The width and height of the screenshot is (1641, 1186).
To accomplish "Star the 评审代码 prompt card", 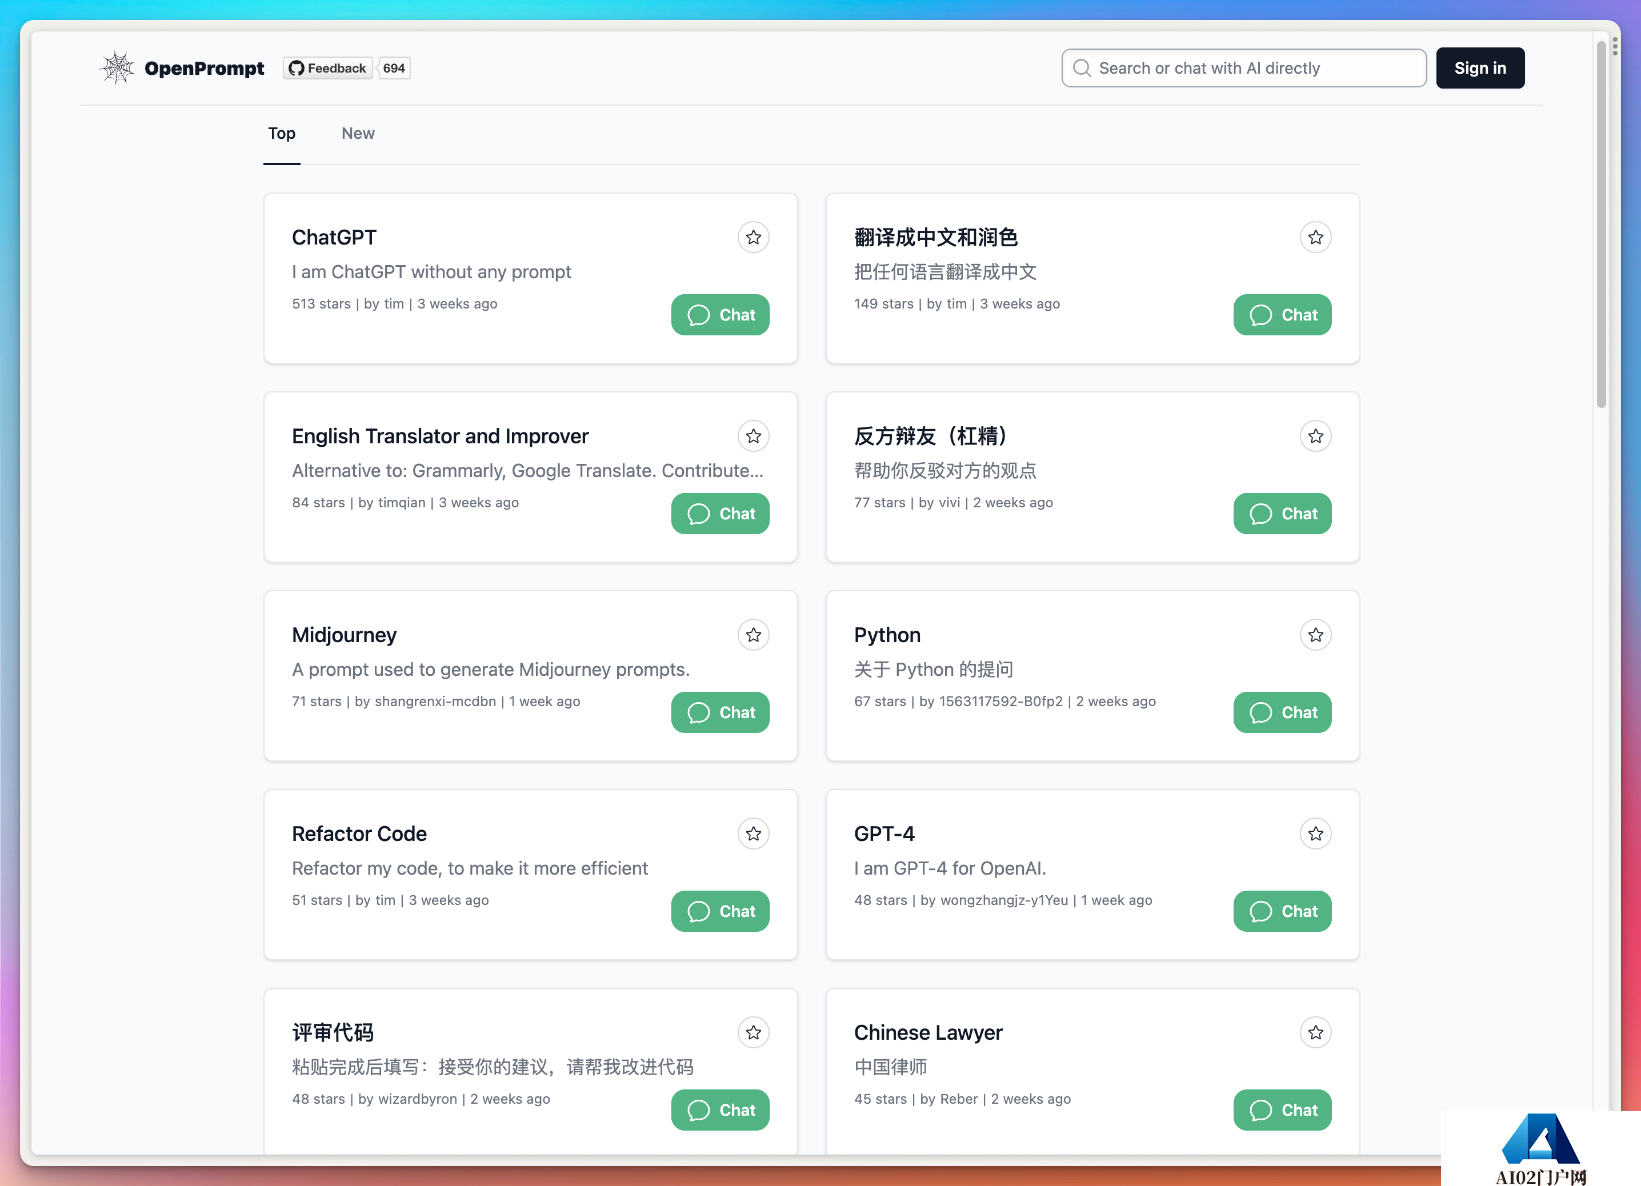I will pyautogui.click(x=753, y=1032).
